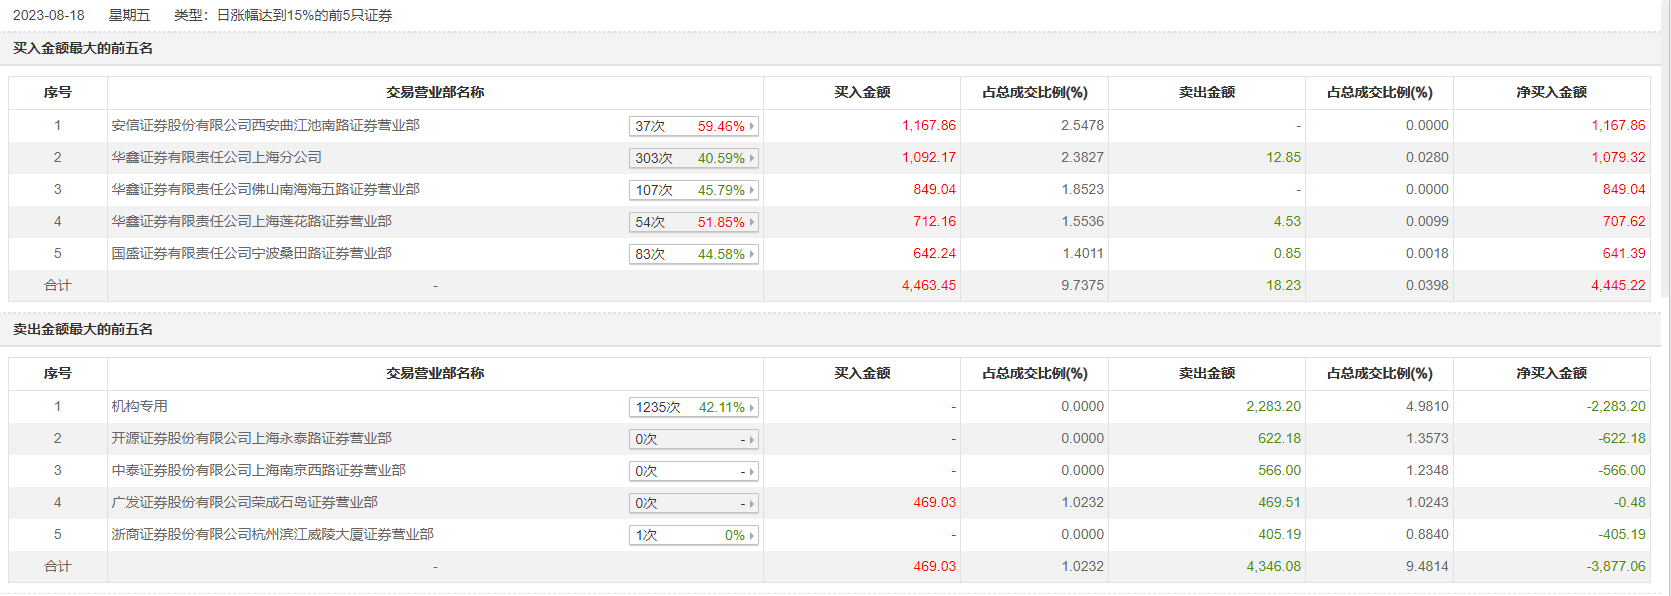Click 华鑫证券佛山南海海五路 branch name
This screenshot has height=596, width=1671.
click(x=265, y=189)
